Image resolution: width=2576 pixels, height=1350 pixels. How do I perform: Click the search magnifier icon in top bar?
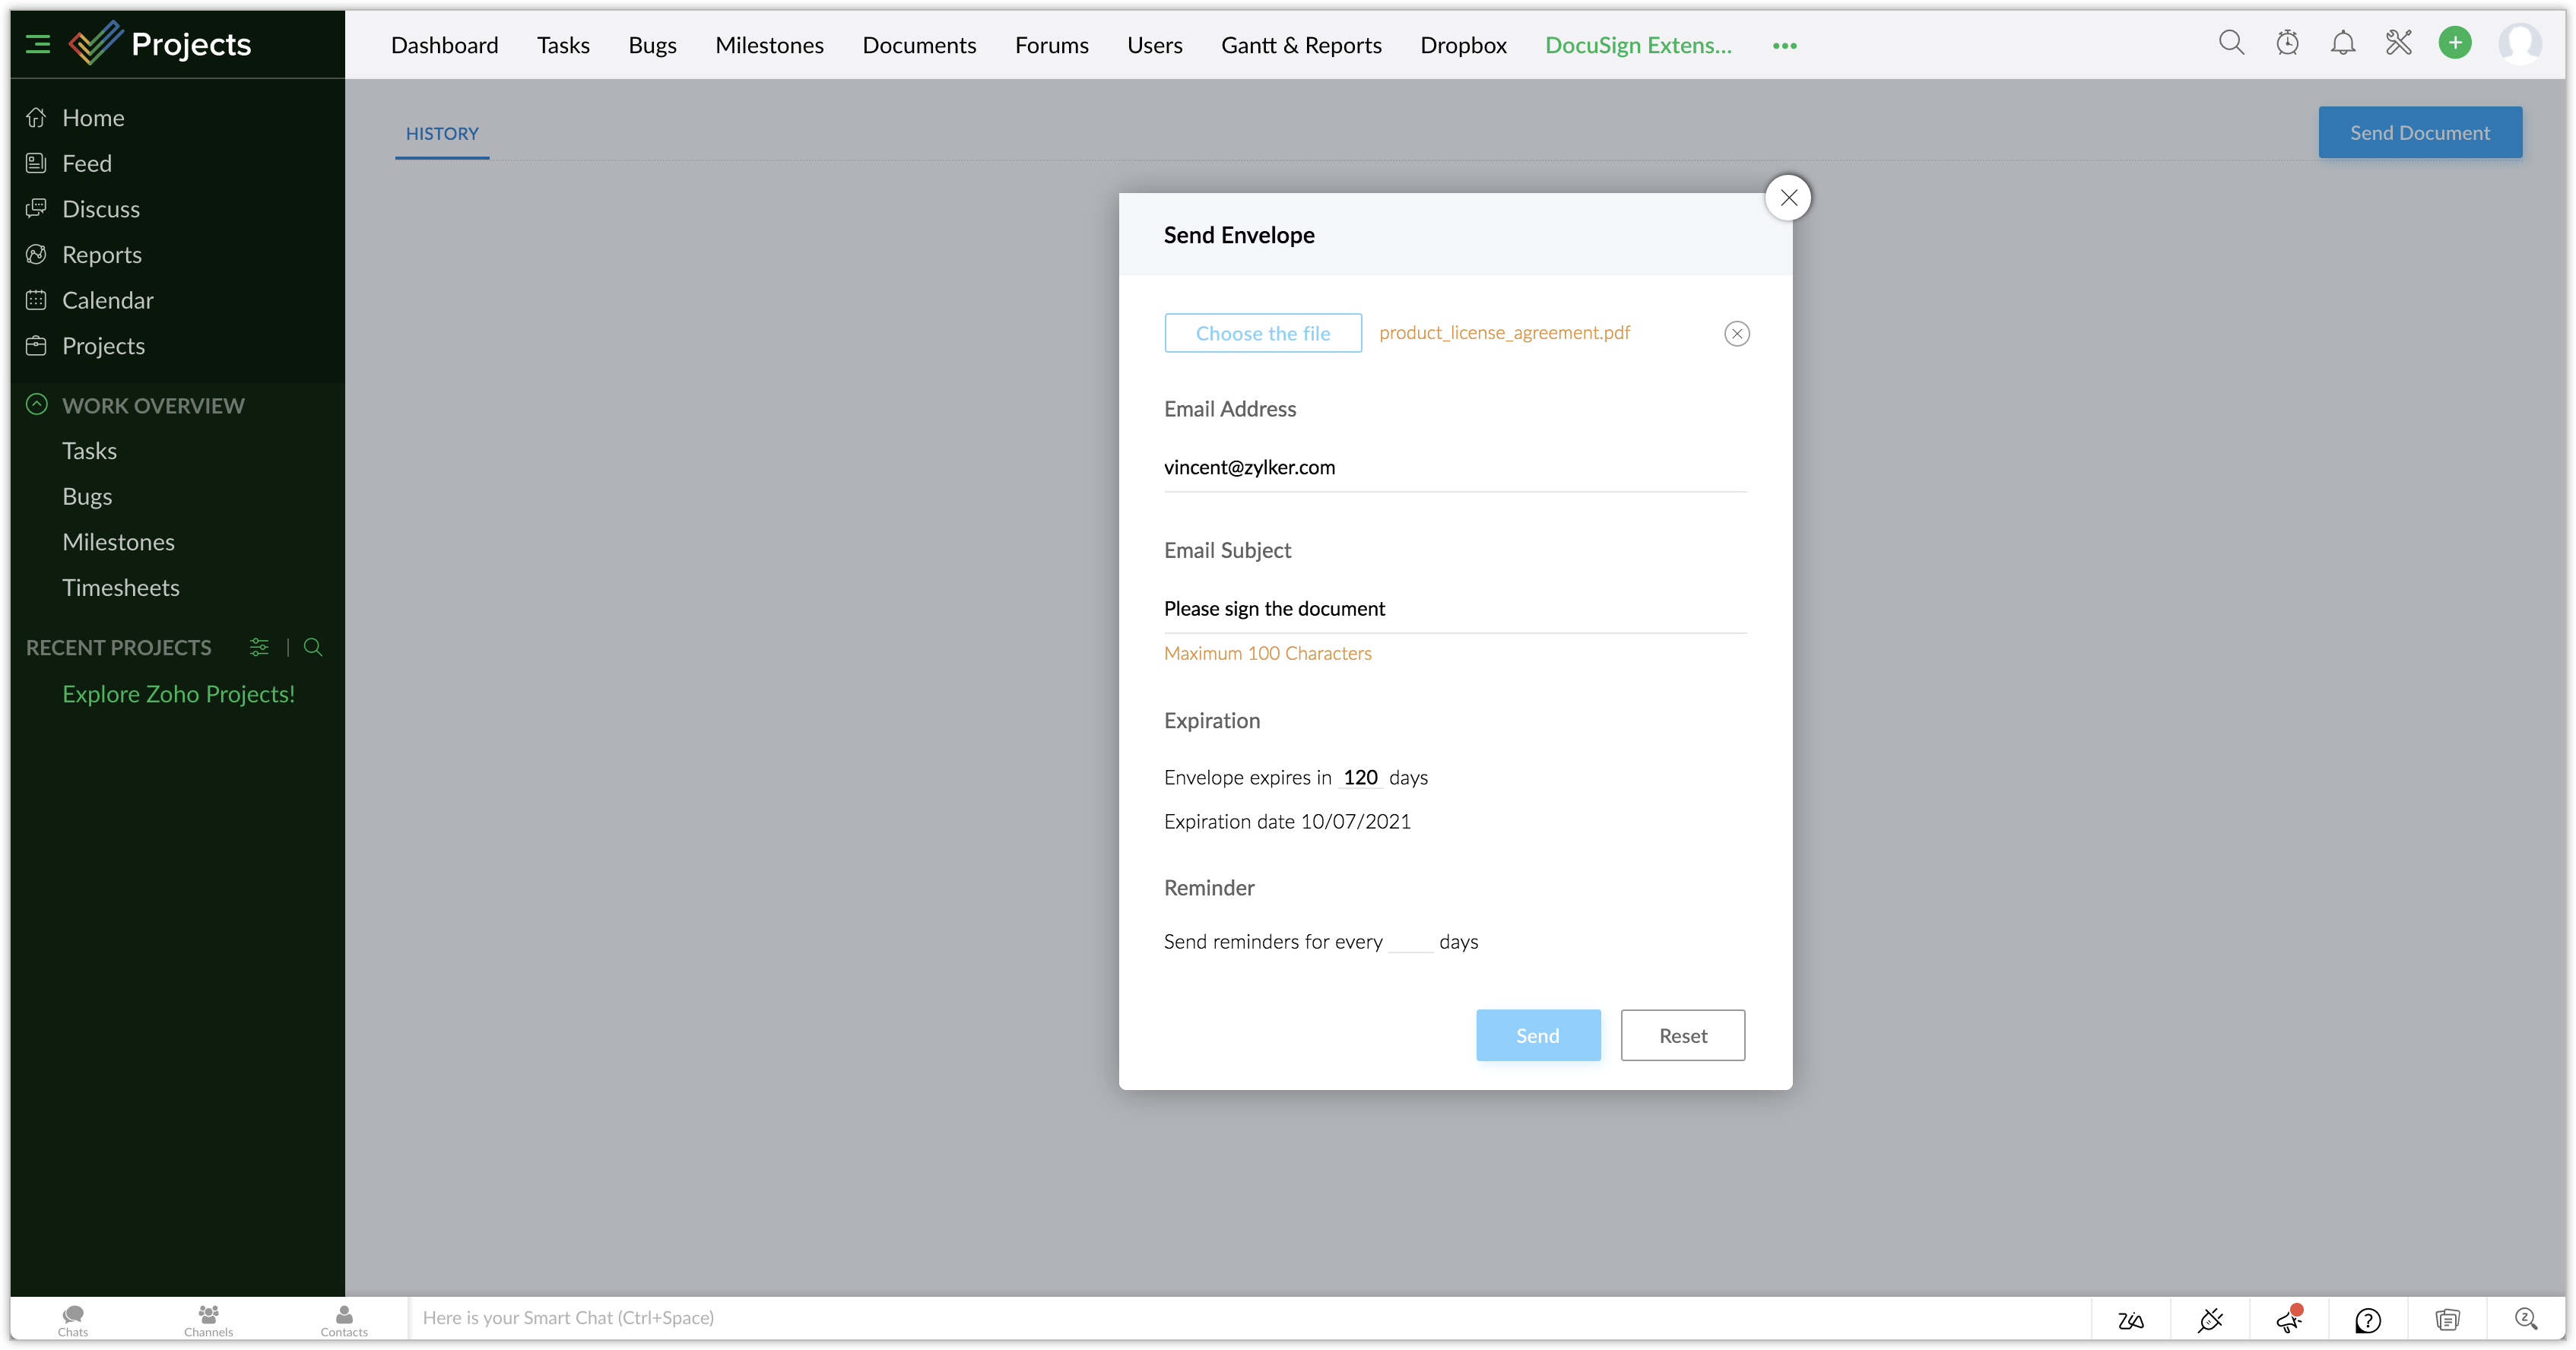click(x=2231, y=43)
